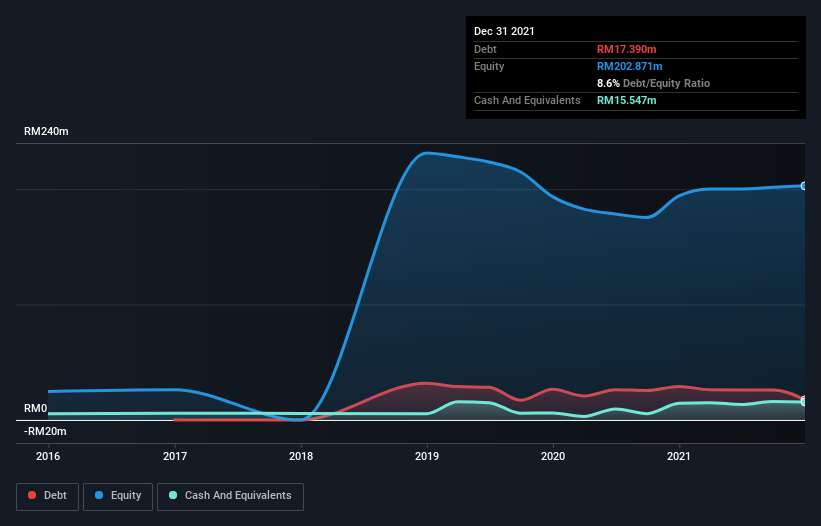Click the RM15.547m cash value
The image size is (821, 526).
coord(626,100)
